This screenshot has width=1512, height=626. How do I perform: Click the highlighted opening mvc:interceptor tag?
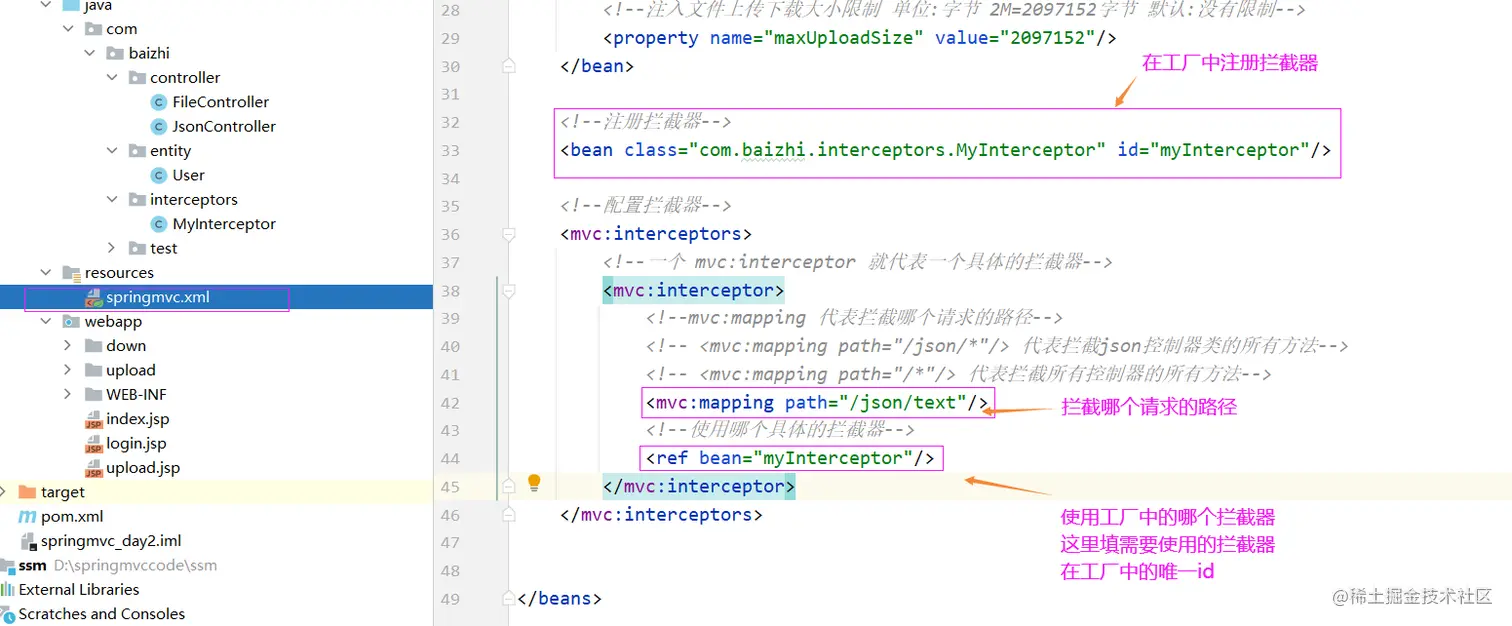pos(693,290)
